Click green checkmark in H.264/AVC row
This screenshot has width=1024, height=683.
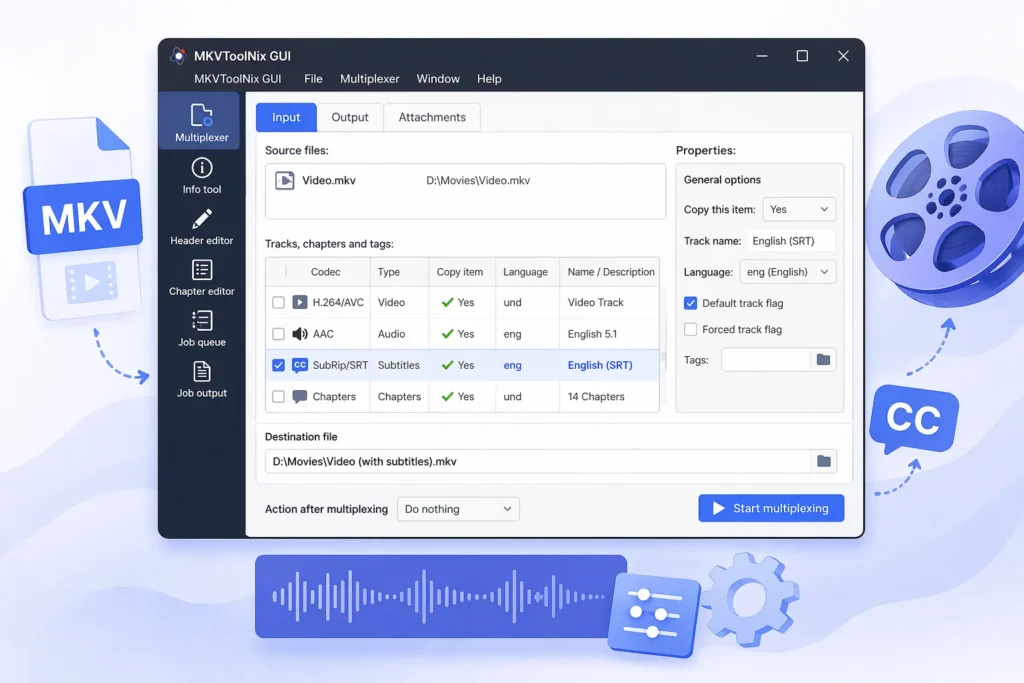447,302
